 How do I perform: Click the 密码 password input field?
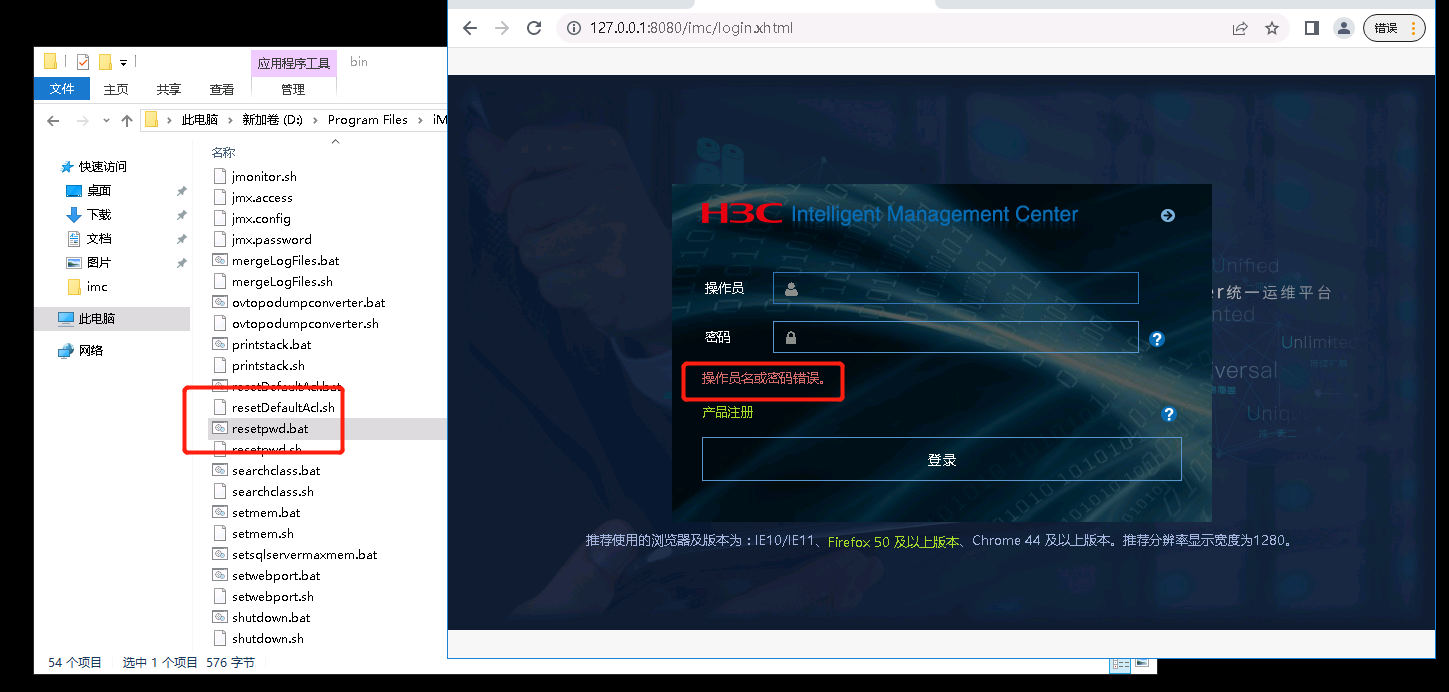tap(956, 337)
